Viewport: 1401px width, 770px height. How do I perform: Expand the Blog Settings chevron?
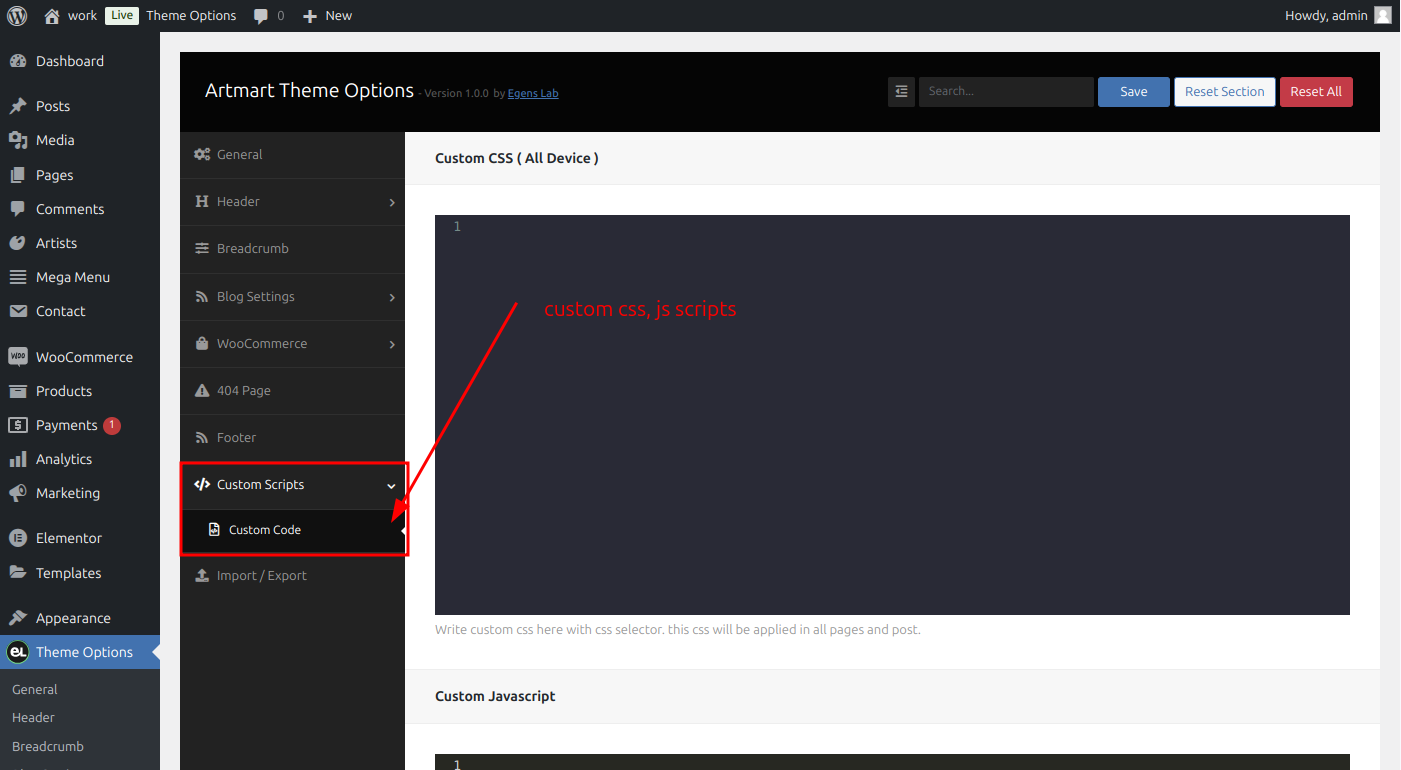coord(392,297)
